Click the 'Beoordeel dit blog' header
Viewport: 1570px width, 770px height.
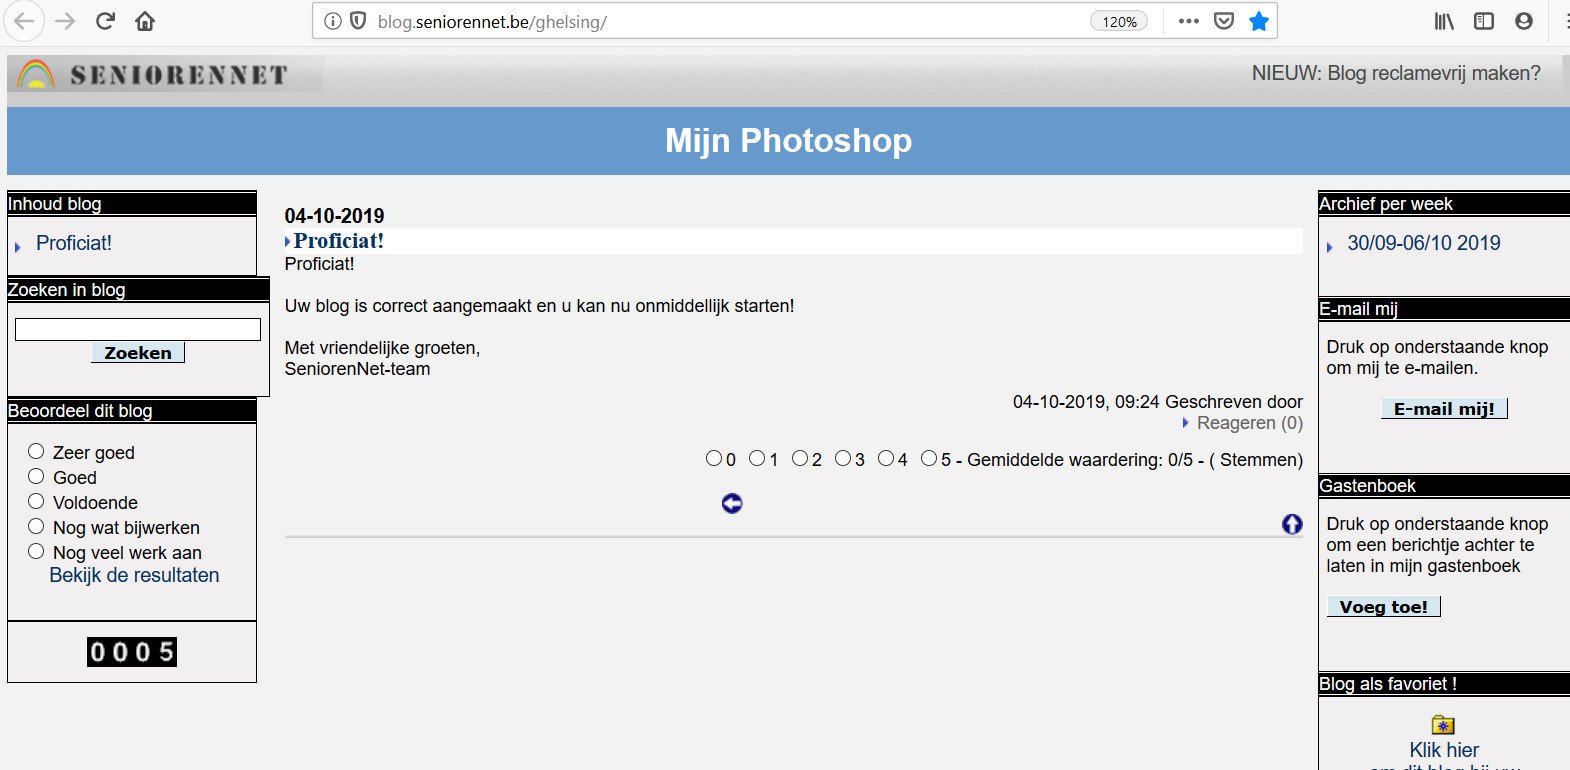132,411
